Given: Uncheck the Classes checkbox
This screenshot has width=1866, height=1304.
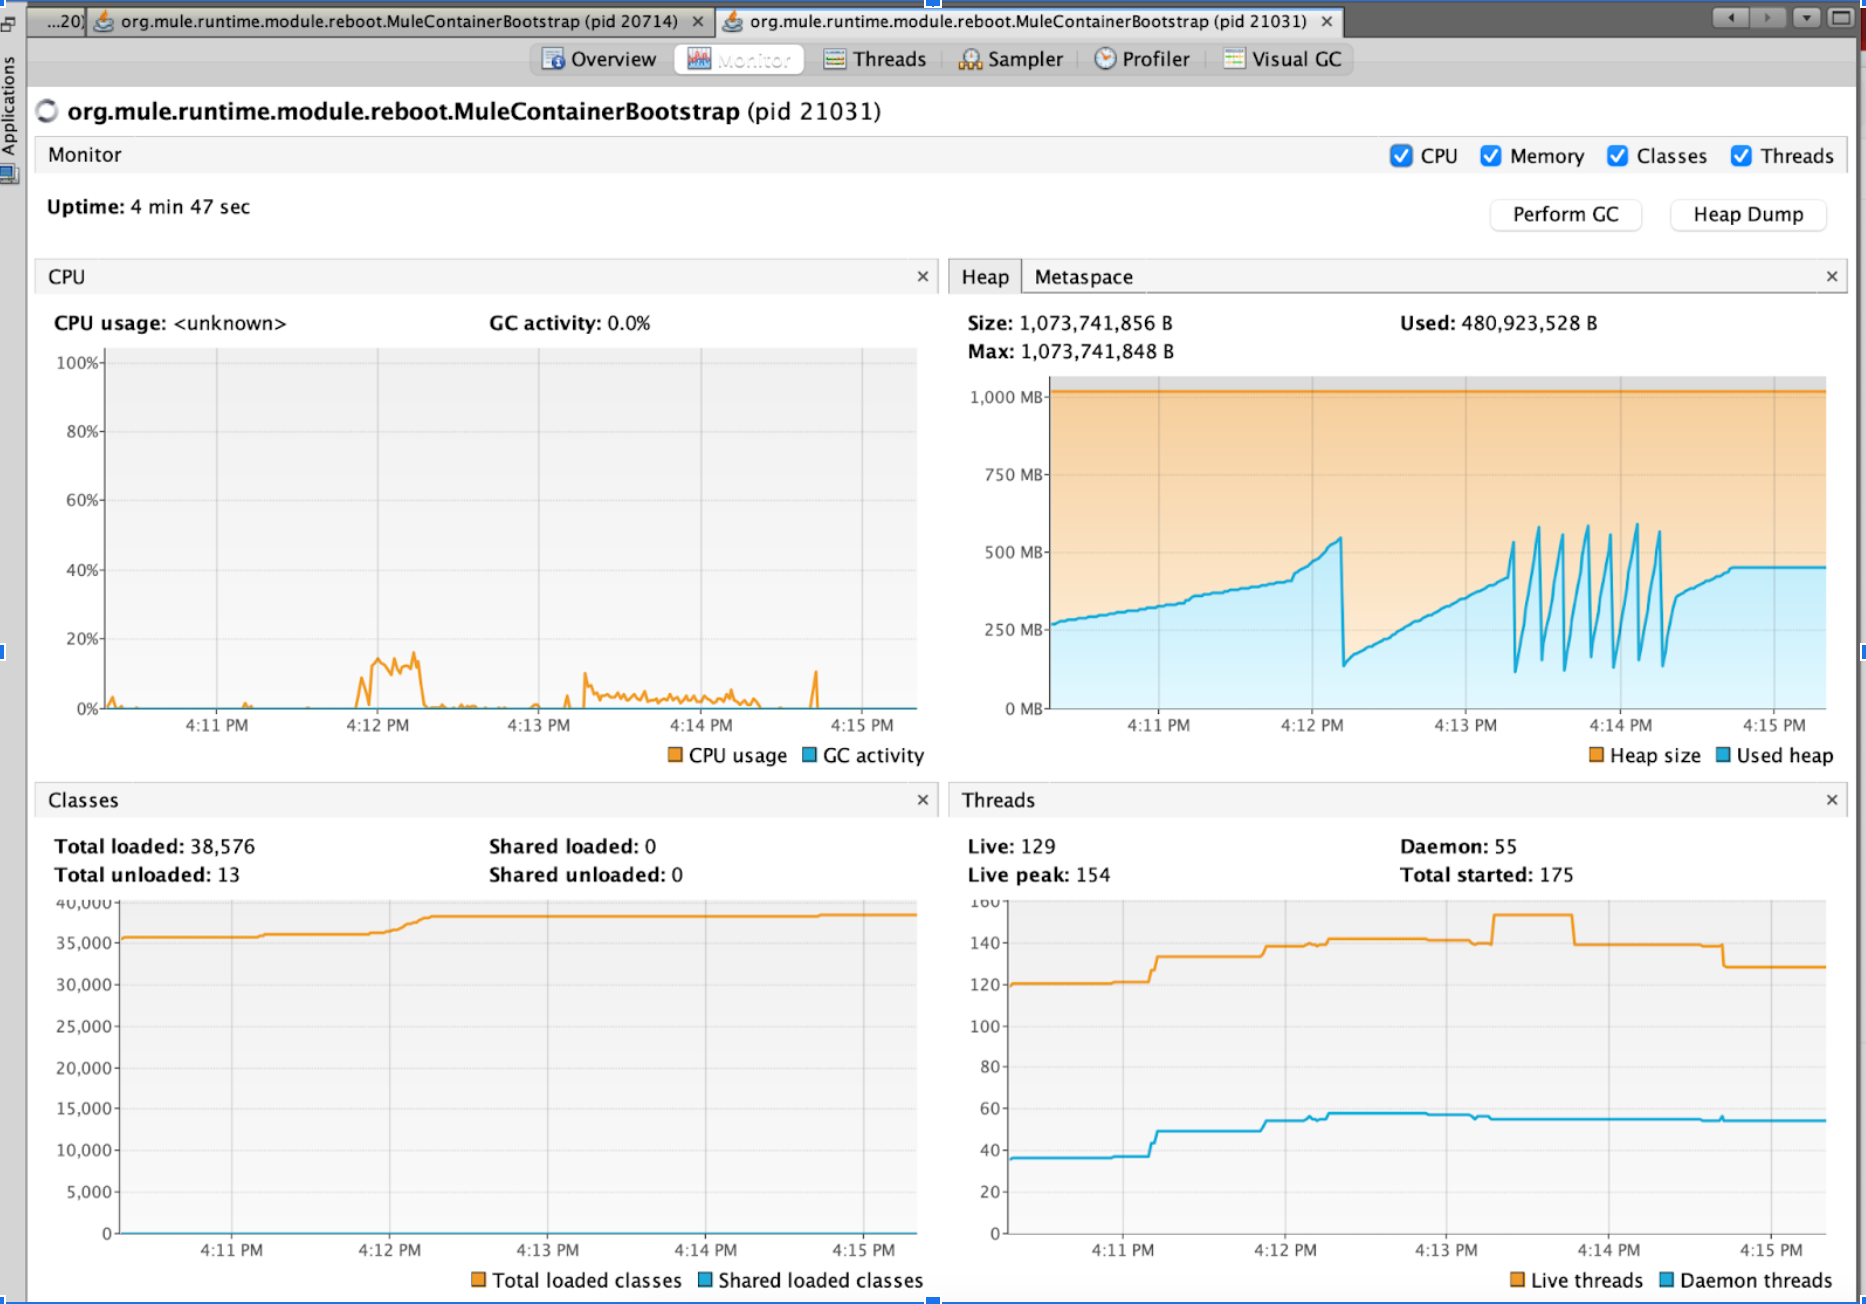Looking at the screenshot, I should click(1617, 156).
